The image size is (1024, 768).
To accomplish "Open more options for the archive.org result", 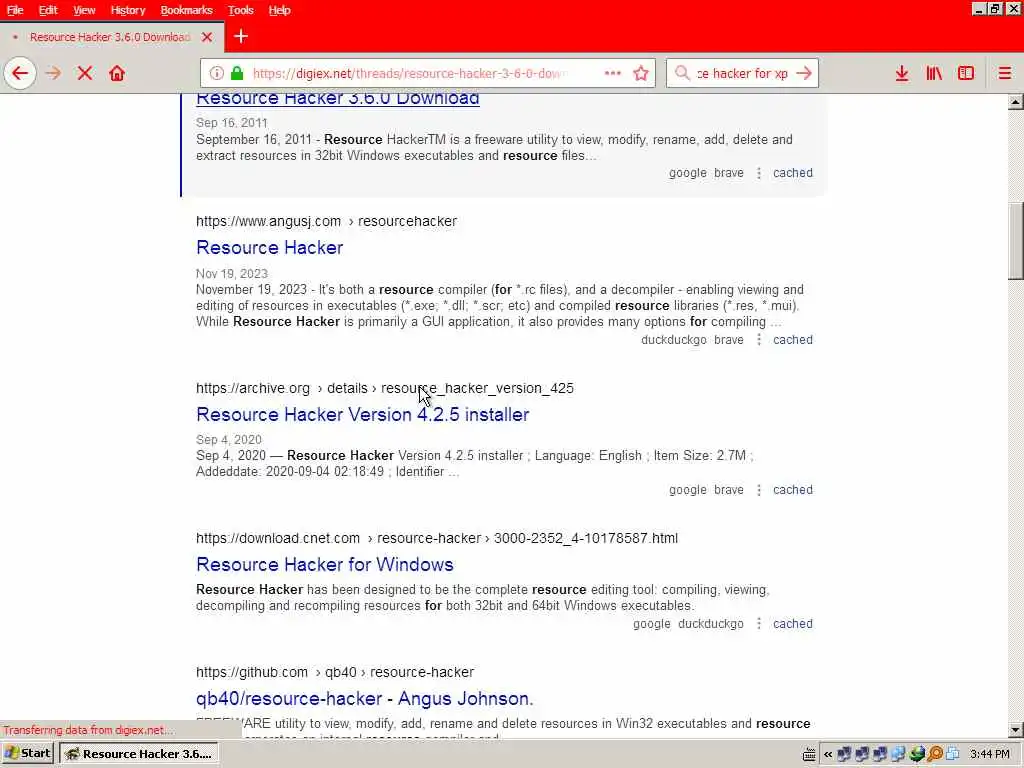I will (759, 490).
